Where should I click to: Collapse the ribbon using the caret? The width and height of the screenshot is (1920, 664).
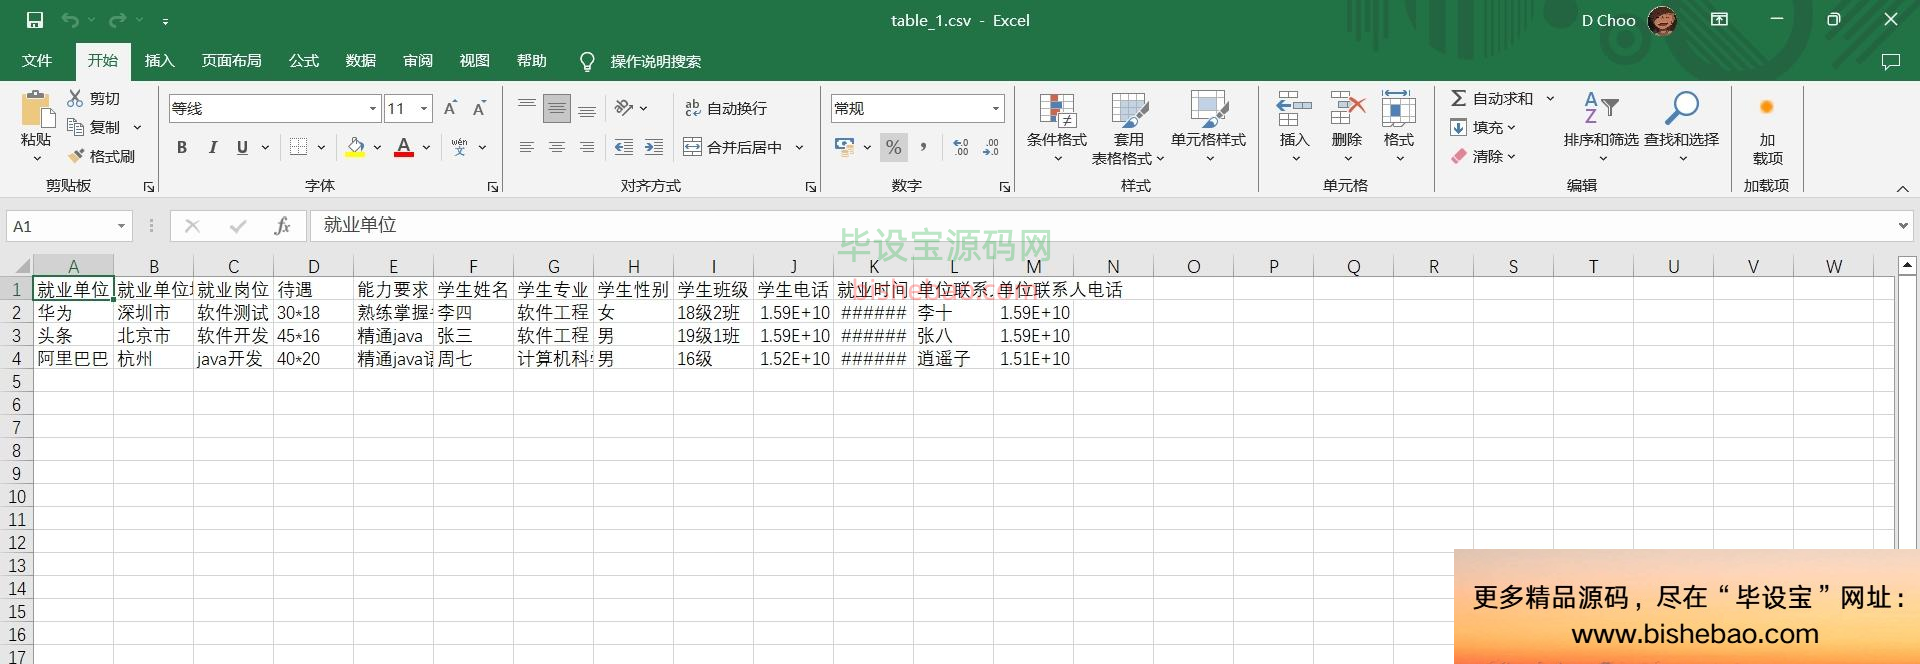(x=1902, y=188)
